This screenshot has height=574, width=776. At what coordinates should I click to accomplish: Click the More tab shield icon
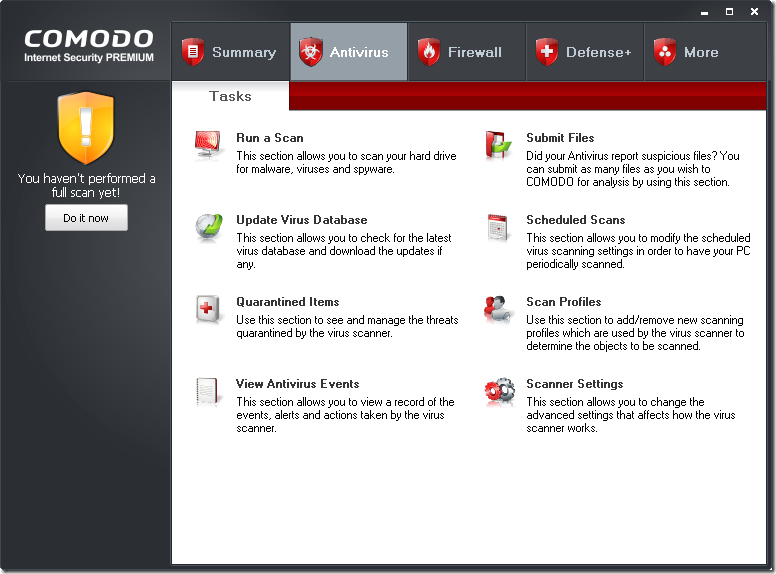click(665, 52)
